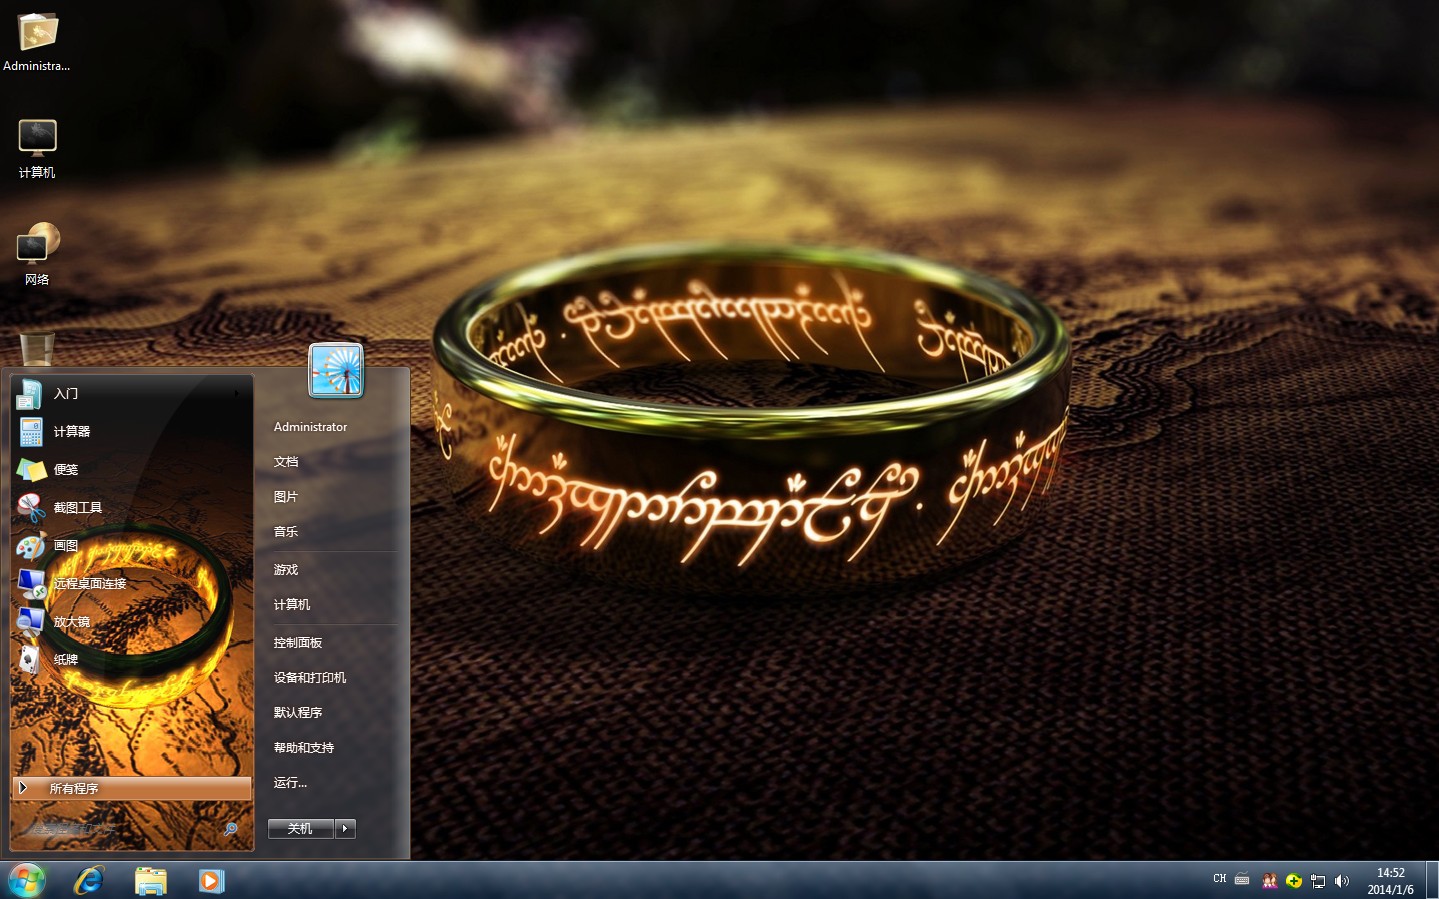Open 音乐 in Start menu

coord(286,532)
